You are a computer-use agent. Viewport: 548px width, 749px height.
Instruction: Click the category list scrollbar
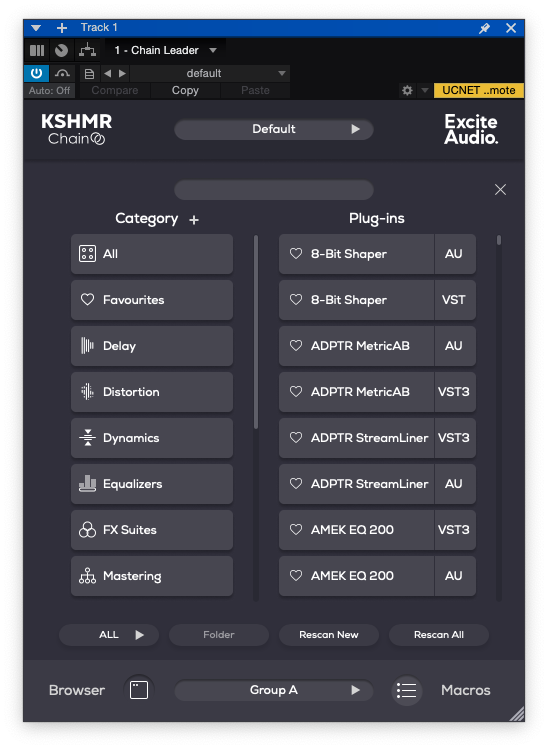pos(256,332)
